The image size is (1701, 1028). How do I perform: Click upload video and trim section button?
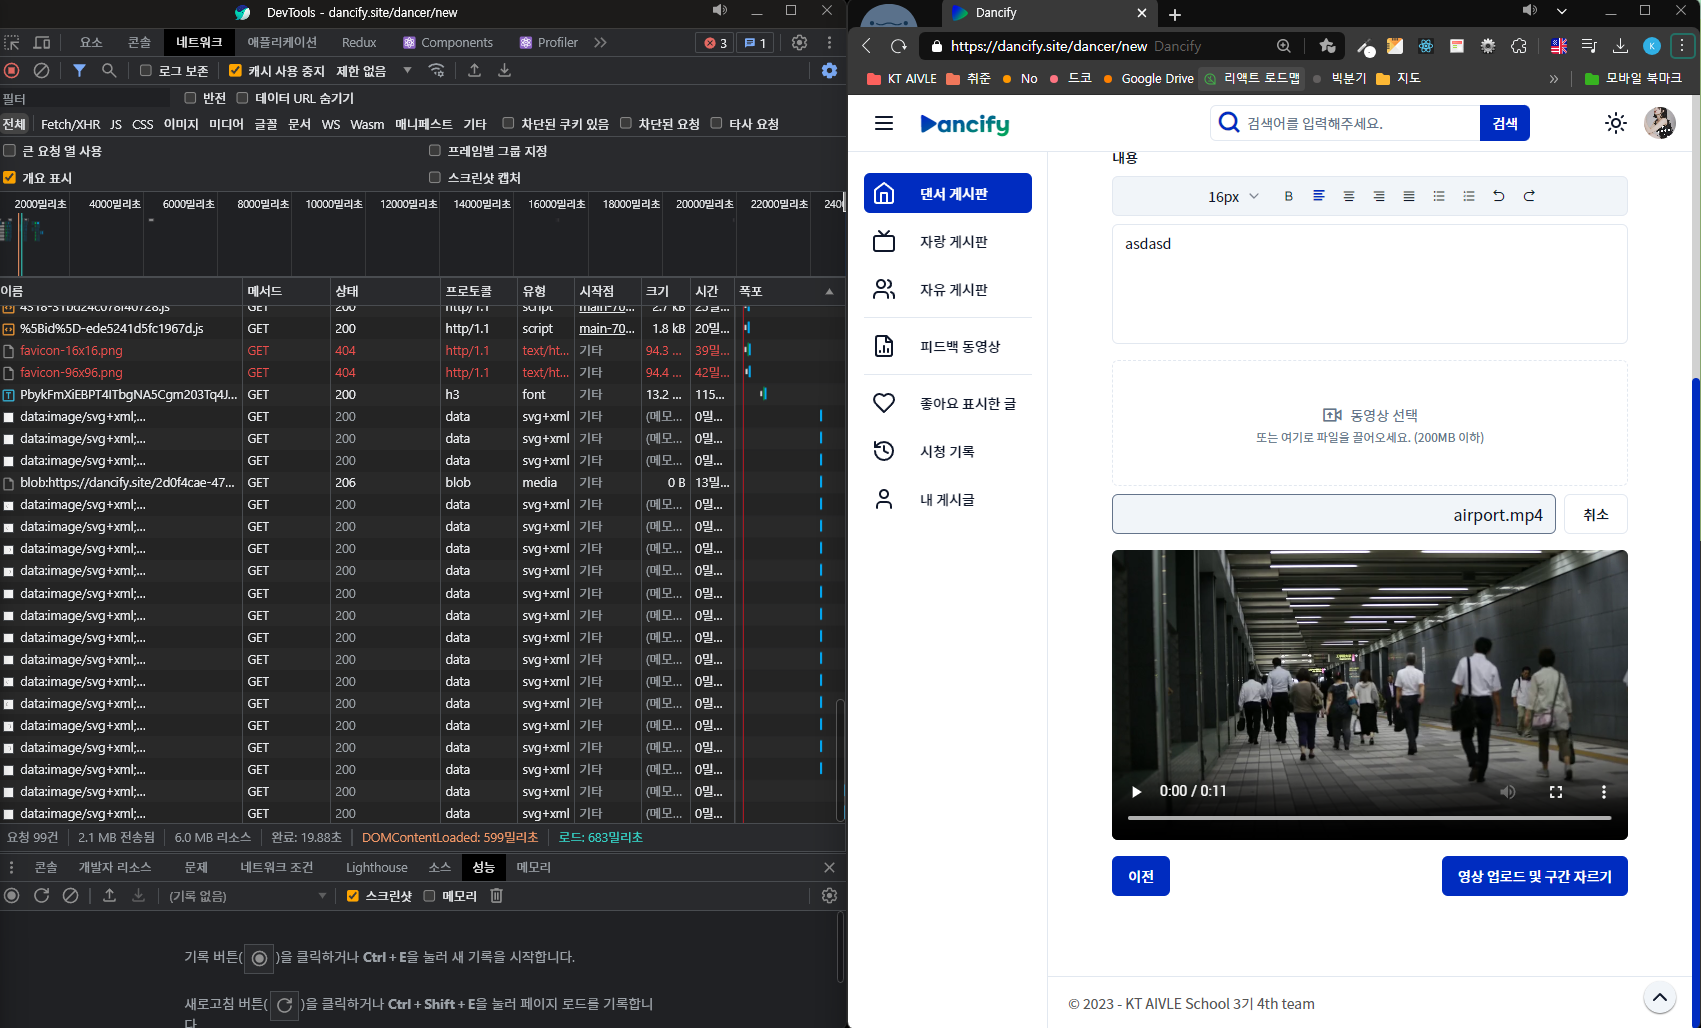1535,876
